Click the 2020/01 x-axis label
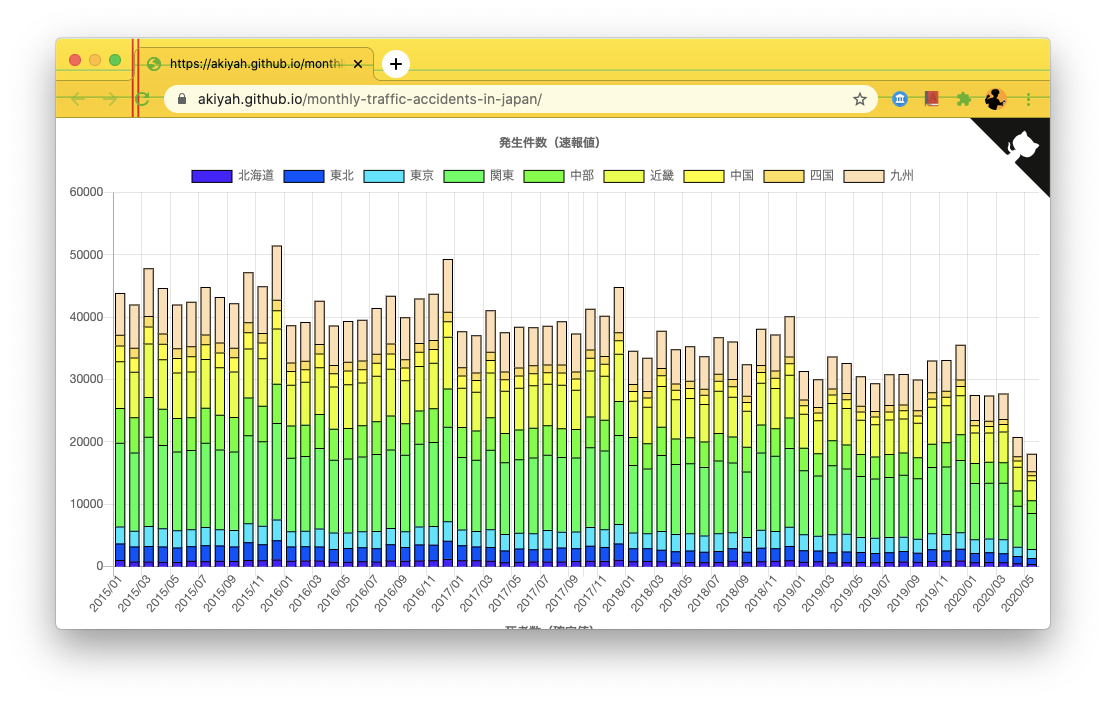Image resolution: width=1106 pixels, height=703 pixels. [x=960, y=593]
